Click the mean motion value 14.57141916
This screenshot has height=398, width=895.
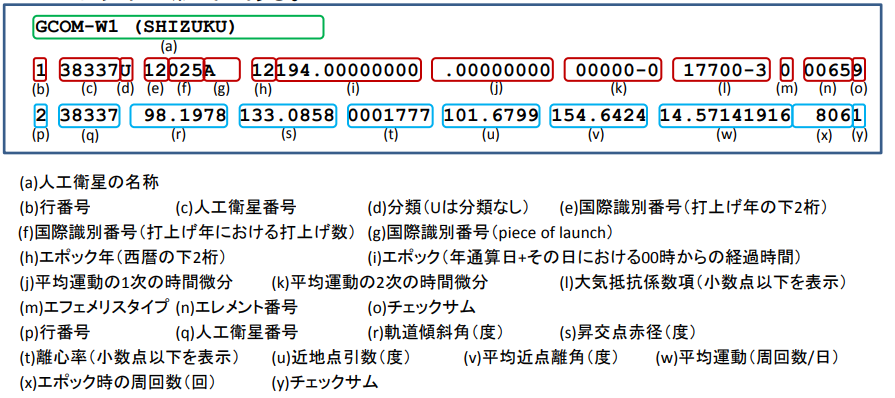click(726, 115)
